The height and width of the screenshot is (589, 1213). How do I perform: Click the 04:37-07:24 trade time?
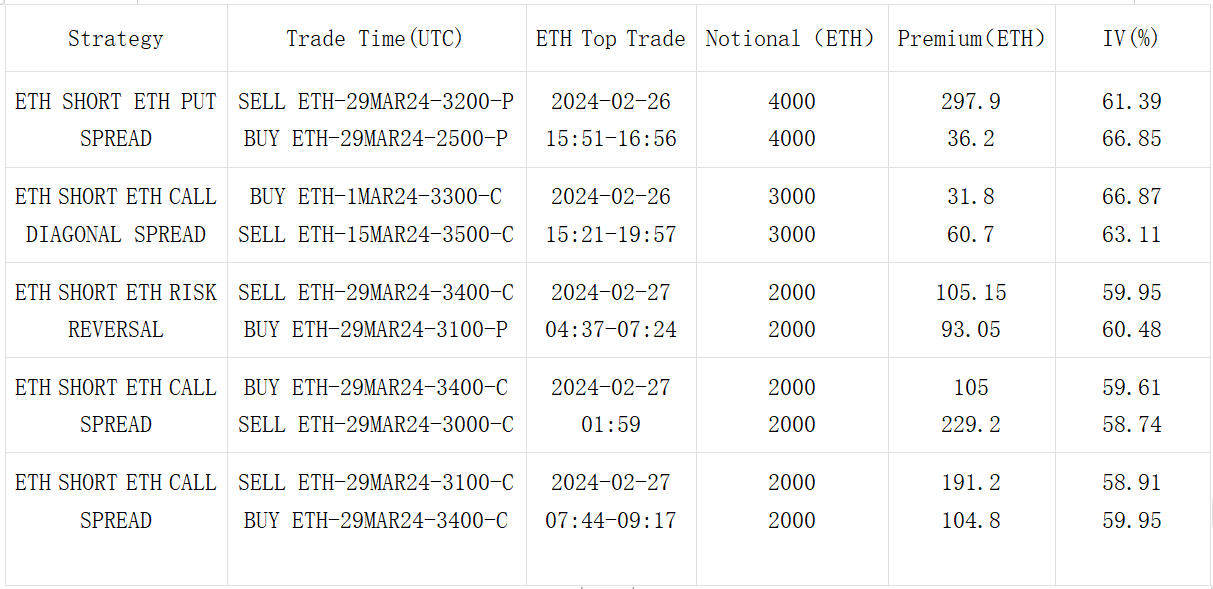611,330
